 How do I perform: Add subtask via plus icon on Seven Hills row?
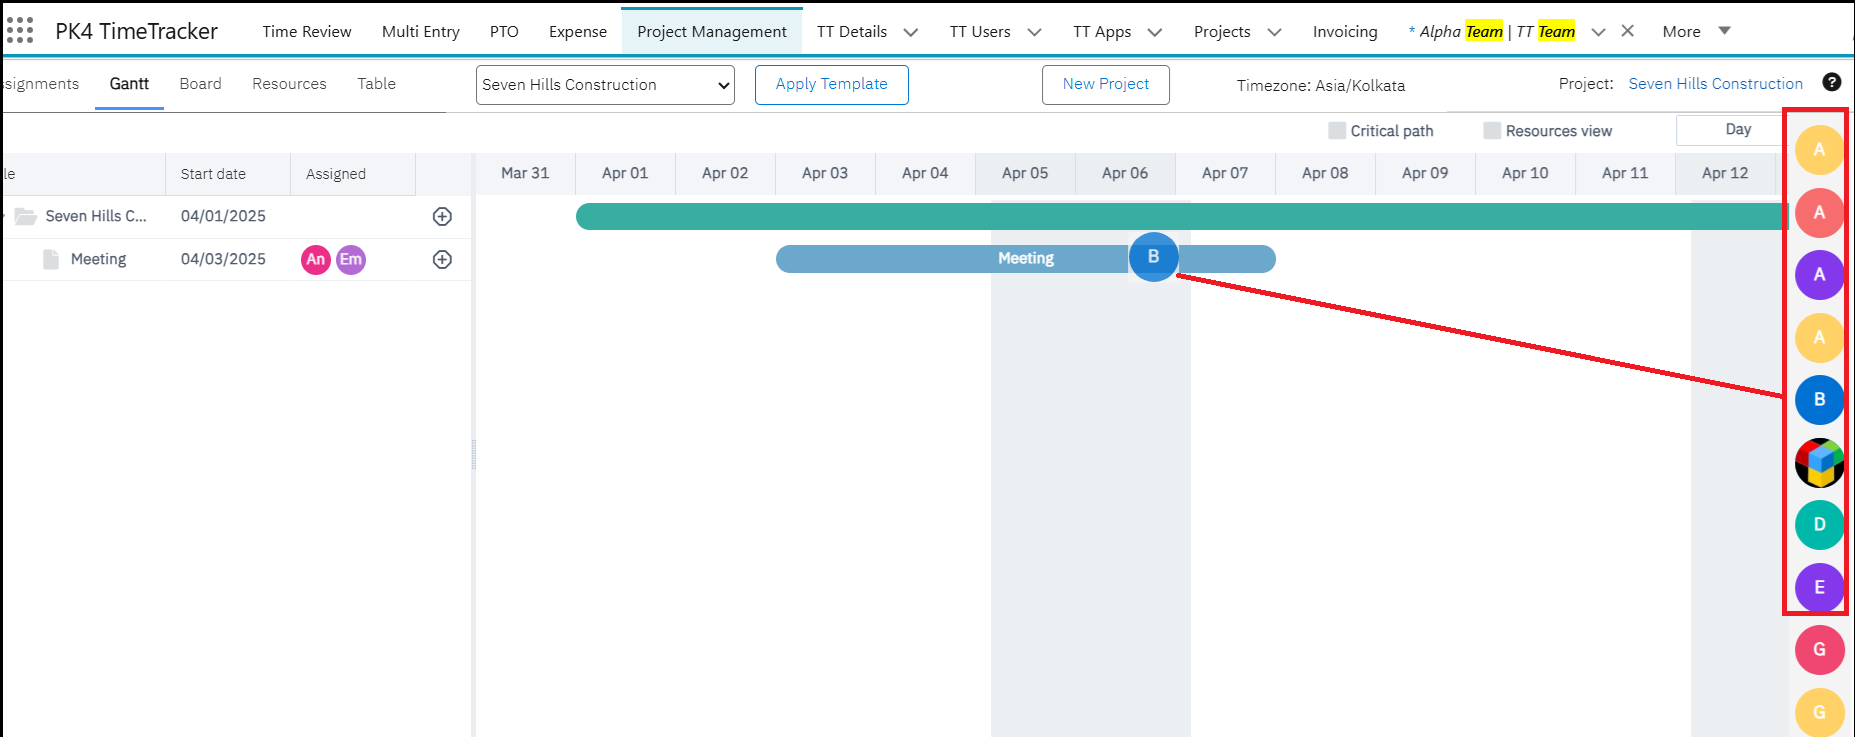tap(442, 216)
